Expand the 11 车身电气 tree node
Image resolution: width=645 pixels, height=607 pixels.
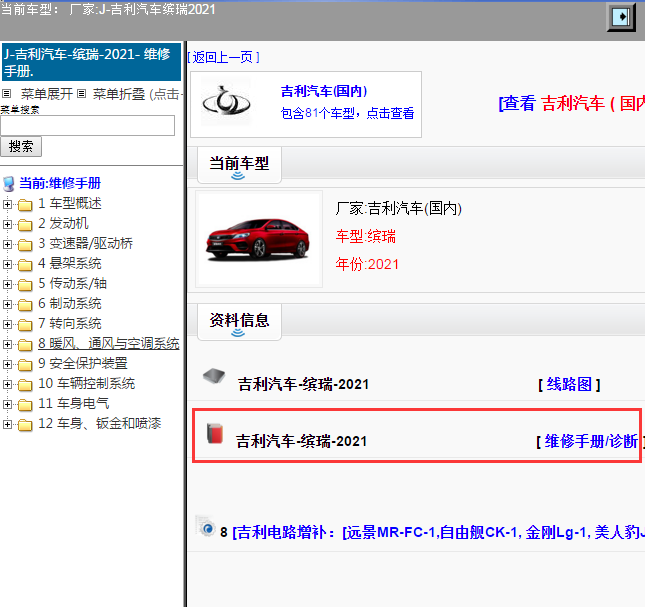tap(7, 405)
